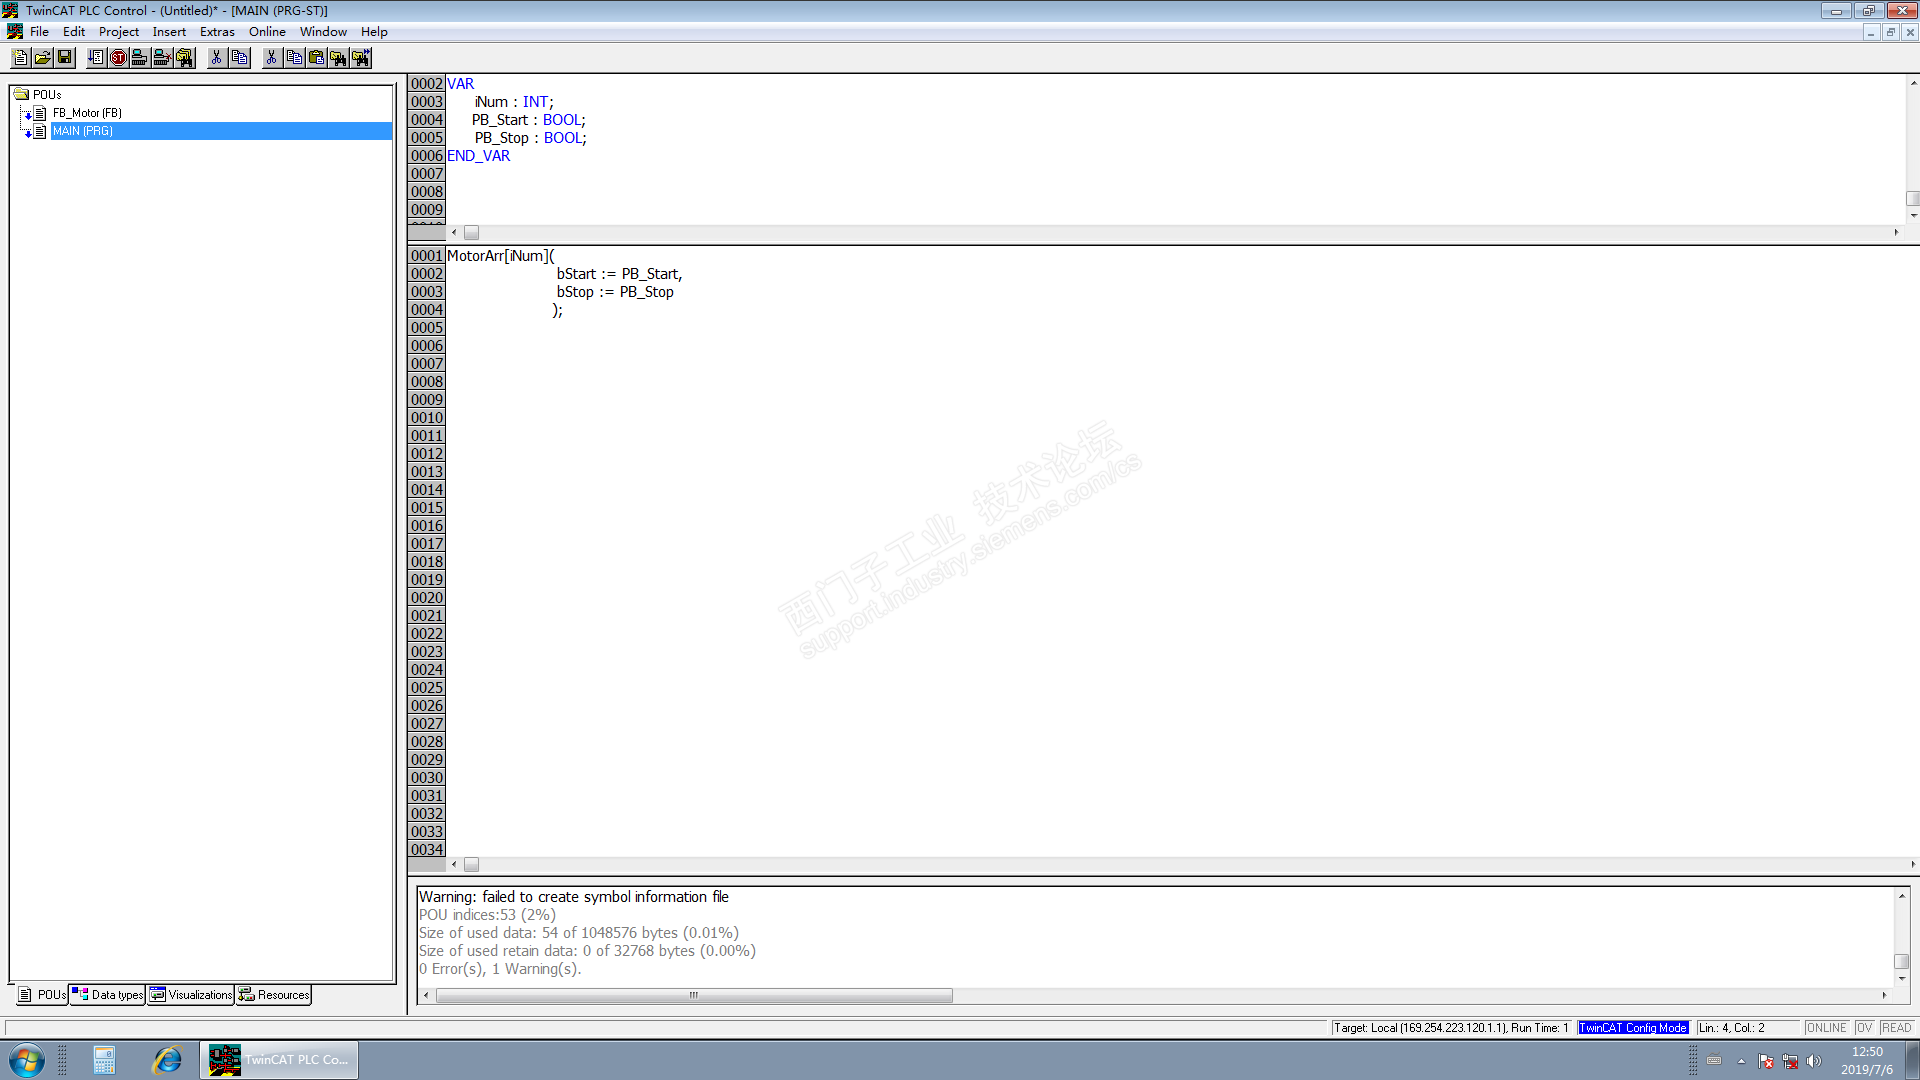Screen dimensions: 1920x1080
Task: Switch to the Data types tab
Action: [x=108, y=995]
